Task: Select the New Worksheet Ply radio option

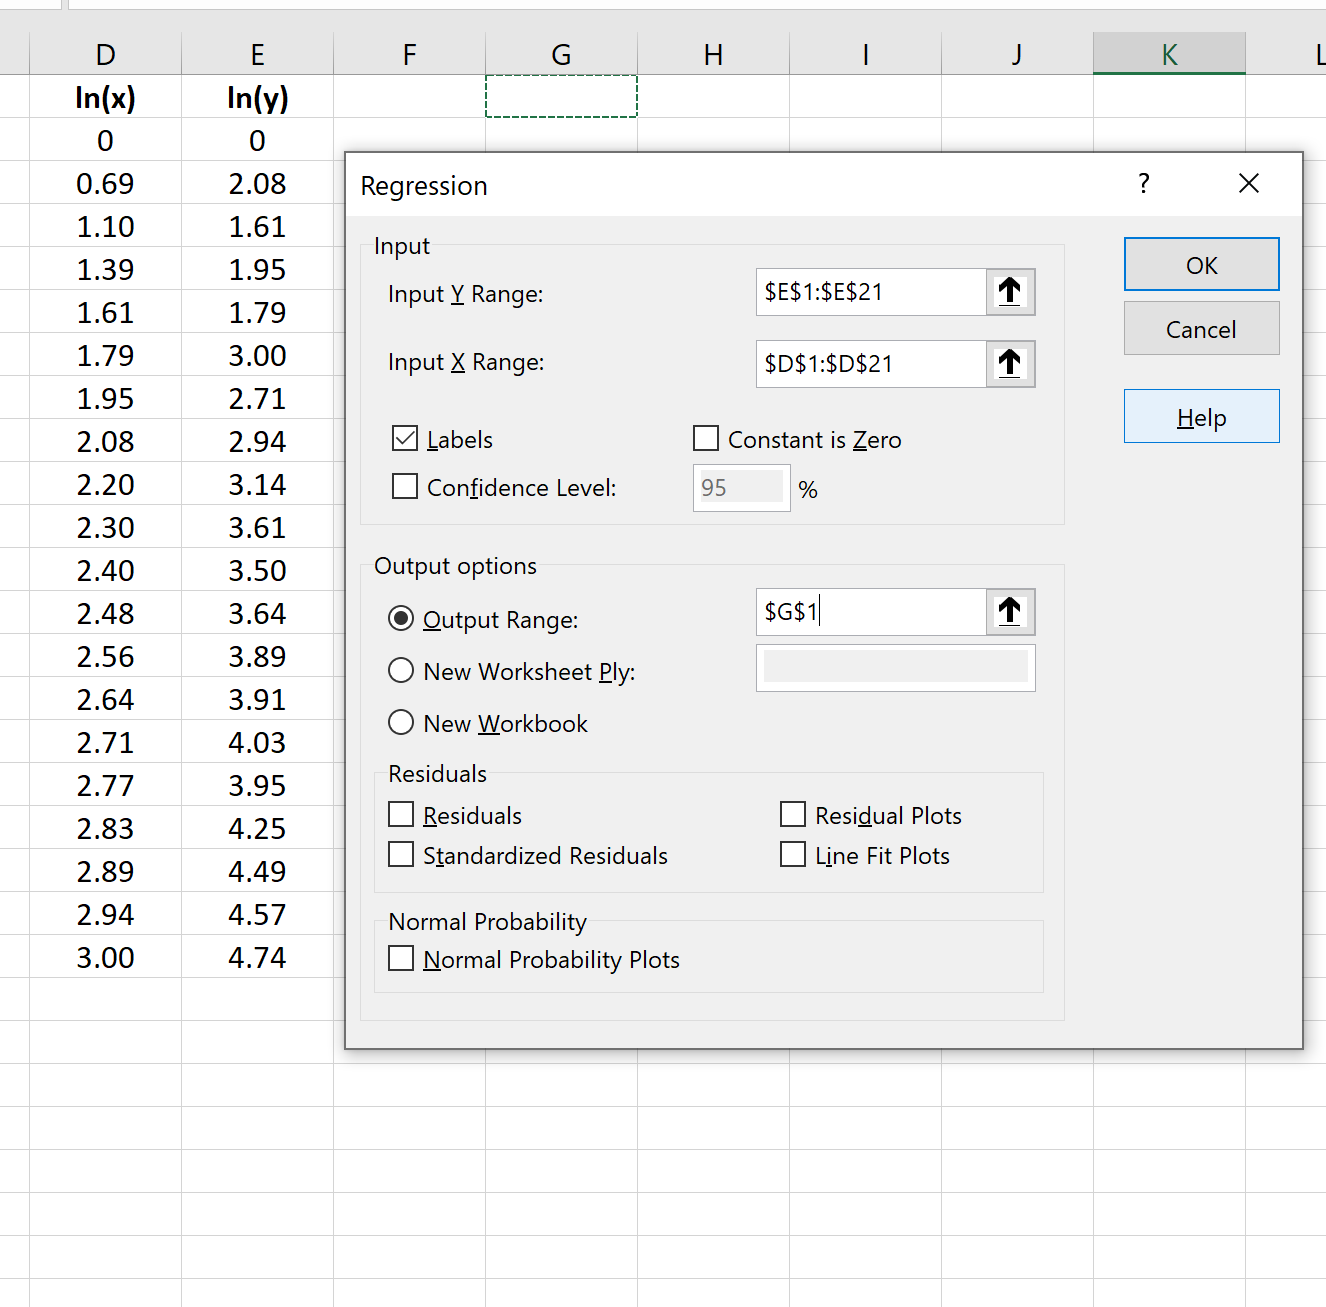Action: click(x=401, y=670)
